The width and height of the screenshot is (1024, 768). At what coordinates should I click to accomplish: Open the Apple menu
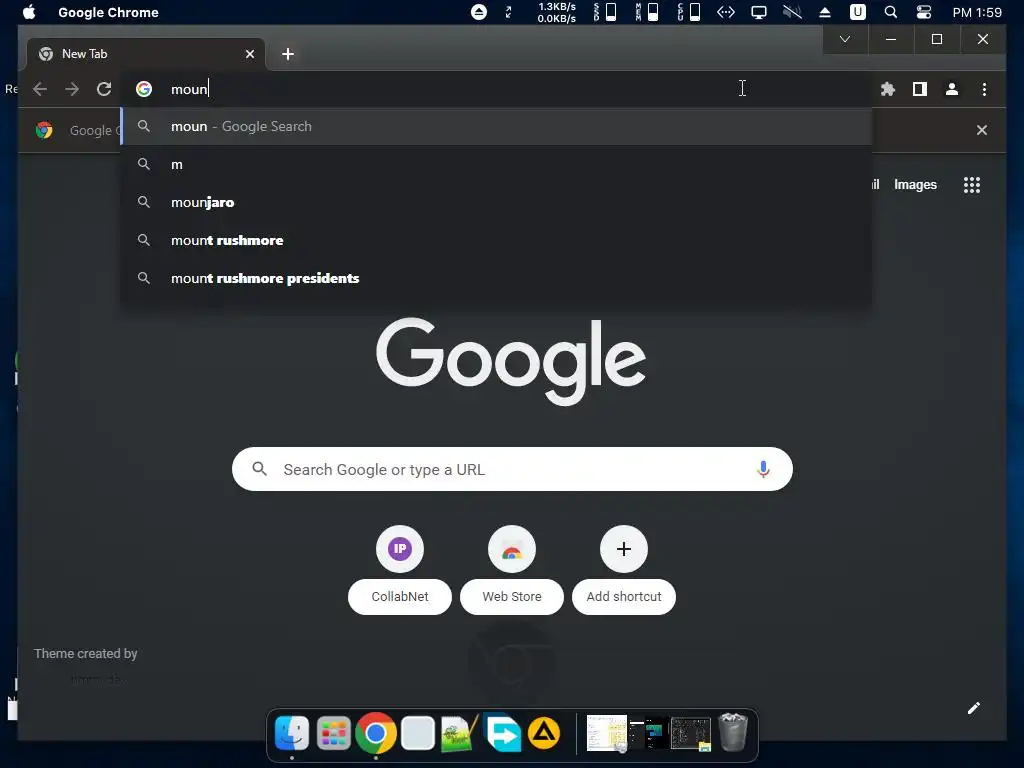(x=29, y=12)
